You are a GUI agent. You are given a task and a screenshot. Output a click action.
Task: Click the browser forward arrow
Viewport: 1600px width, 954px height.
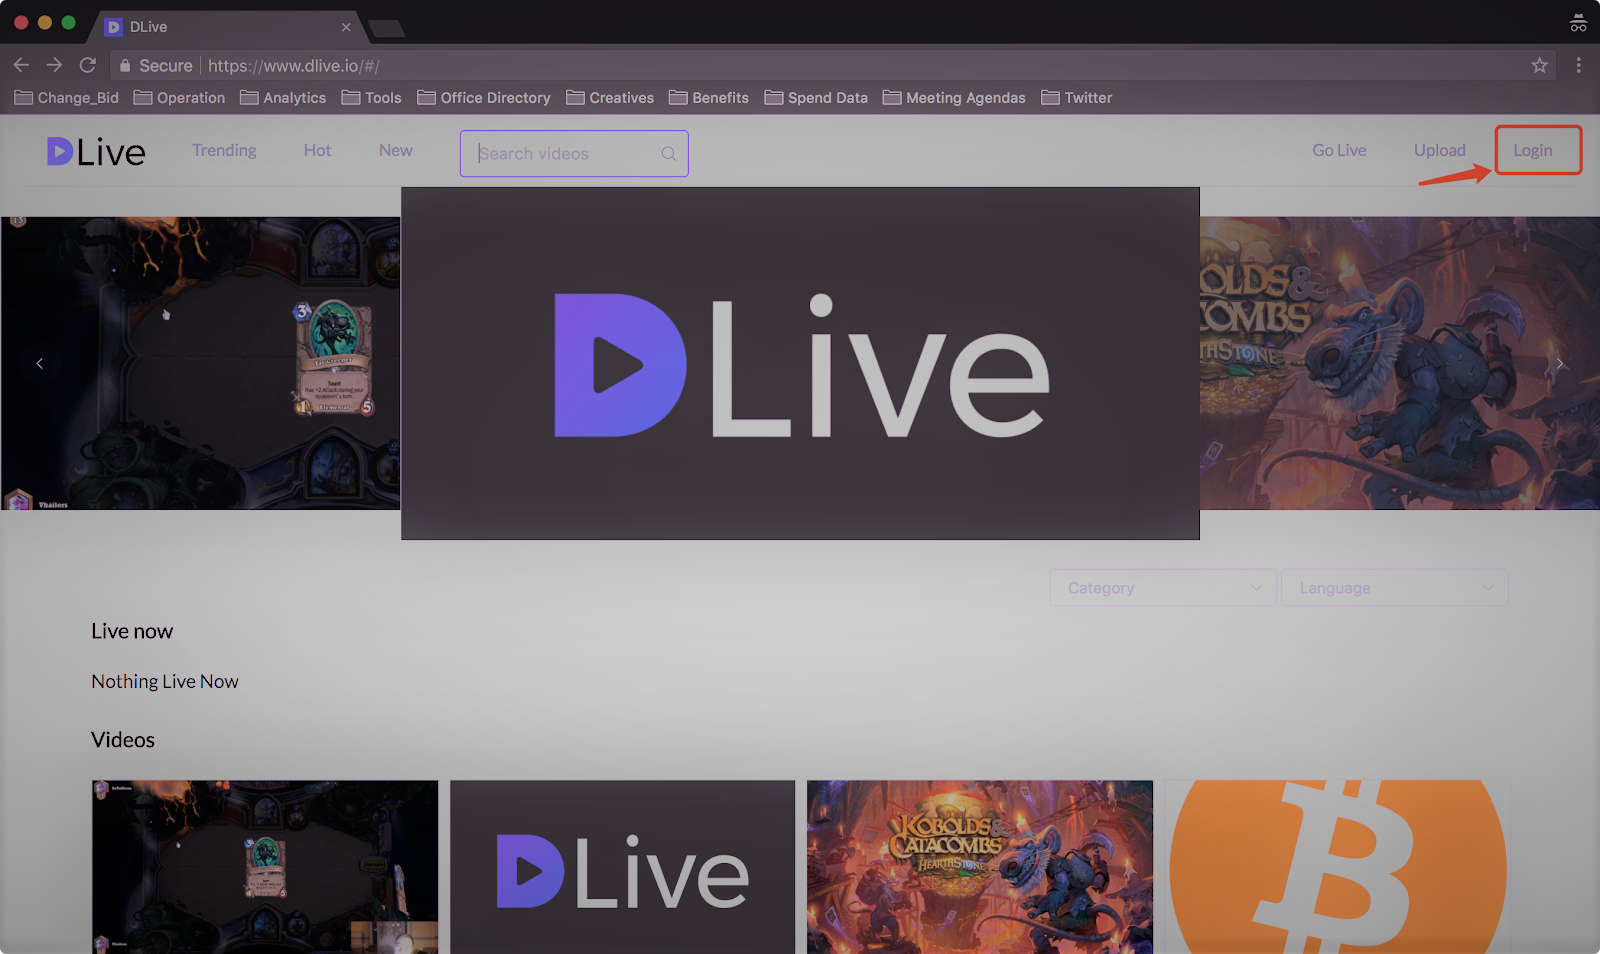click(x=54, y=65)
